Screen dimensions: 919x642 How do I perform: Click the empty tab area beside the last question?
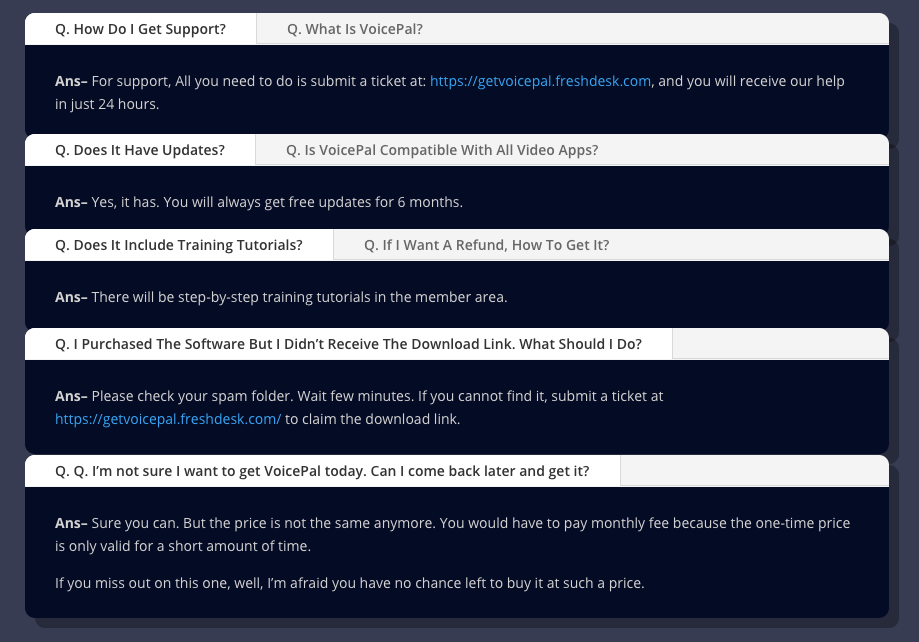click(x=754, y=471)
